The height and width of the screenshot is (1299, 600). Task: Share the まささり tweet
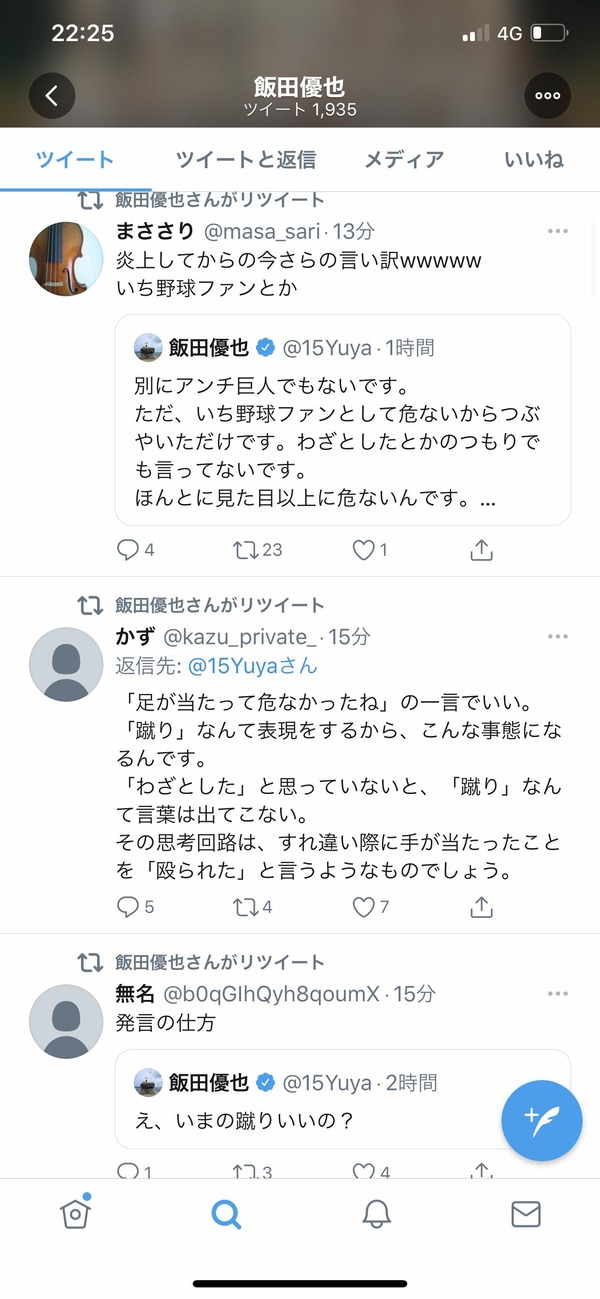[x=481, y=550]
